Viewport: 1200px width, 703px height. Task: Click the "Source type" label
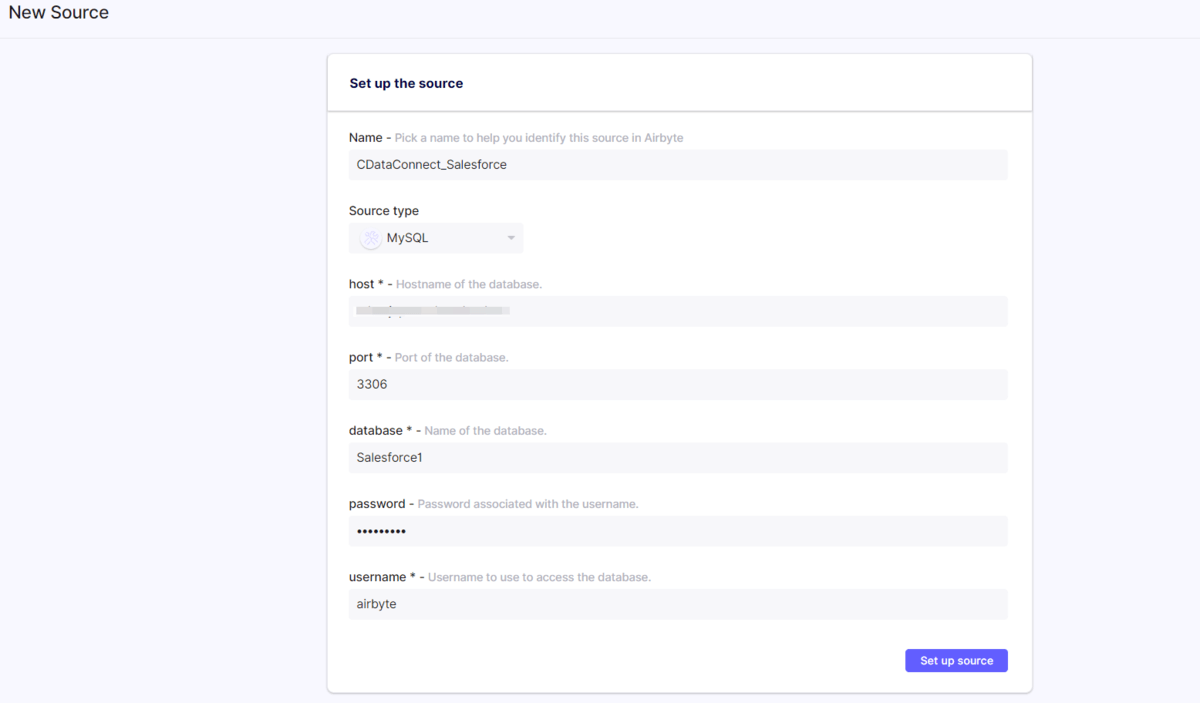pos(384,211)
